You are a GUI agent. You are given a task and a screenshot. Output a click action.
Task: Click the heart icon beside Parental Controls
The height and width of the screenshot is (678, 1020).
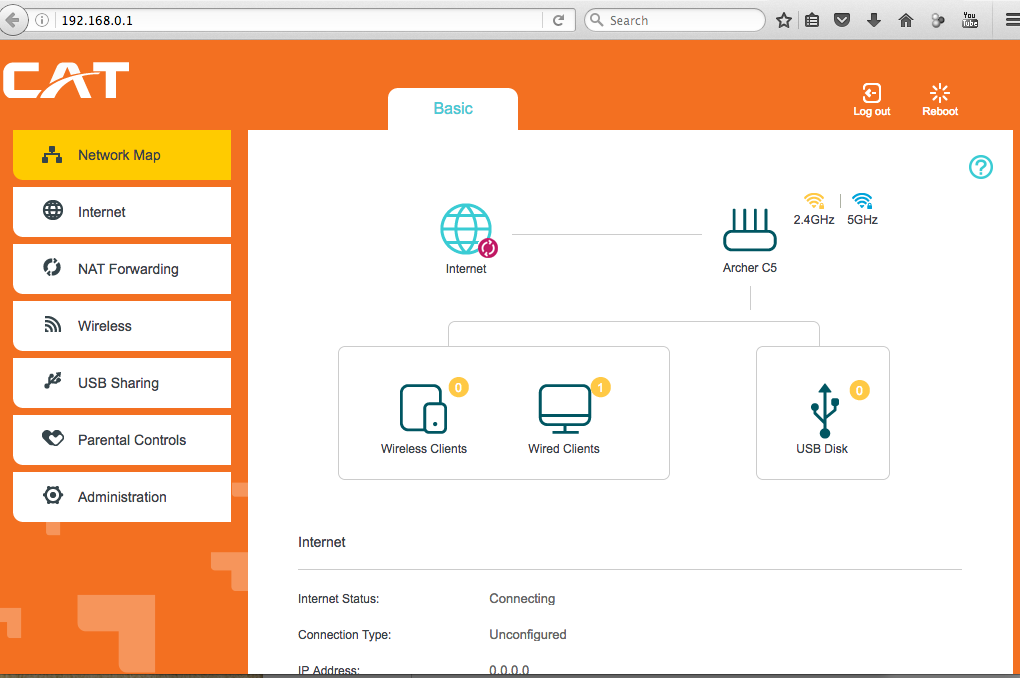click(53, 438)
